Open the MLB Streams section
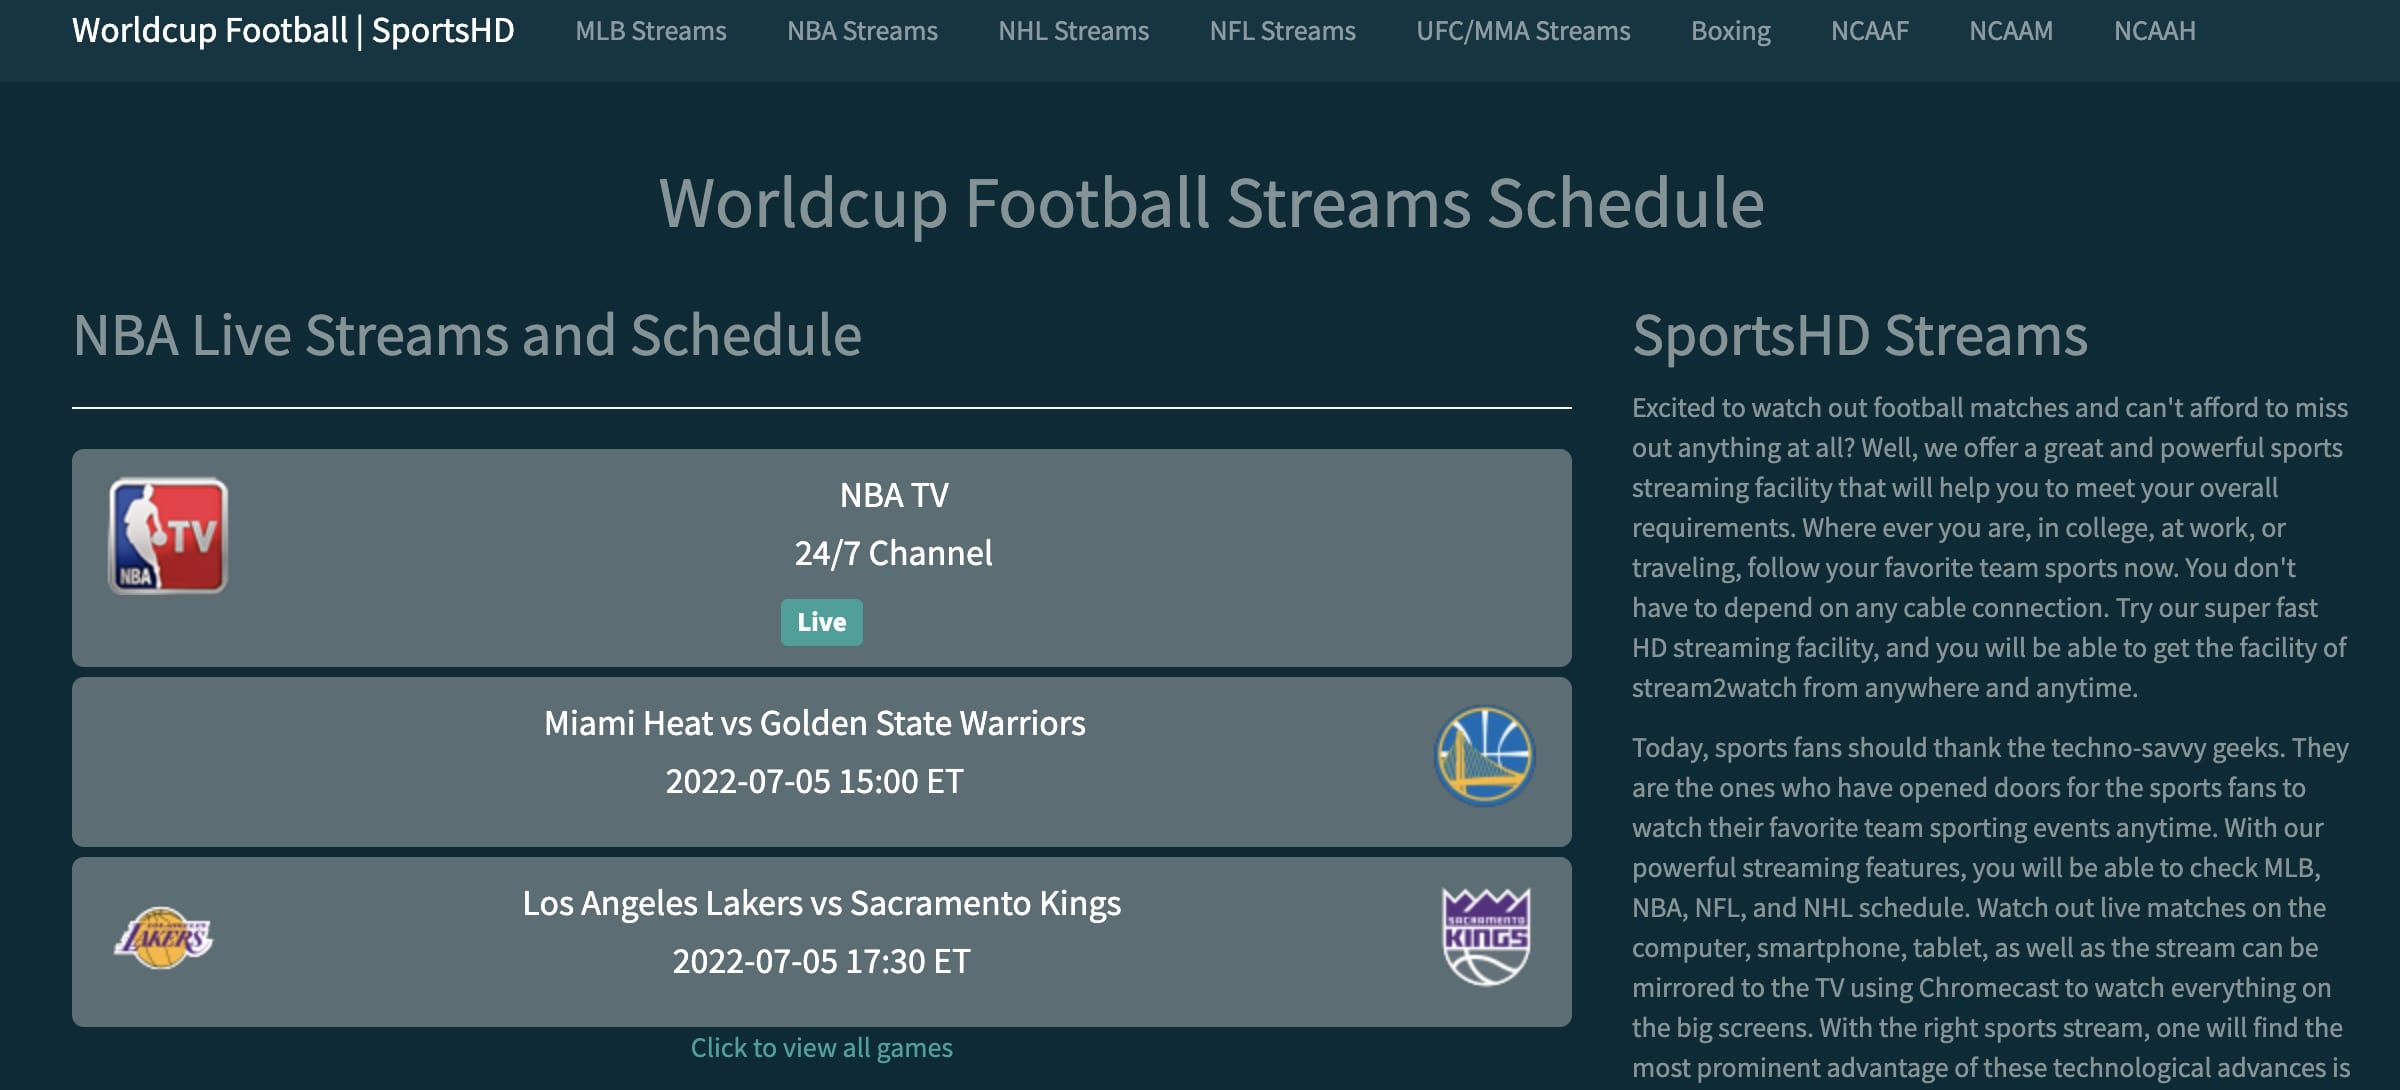The height and width of the screenshot is (1090, 2400). pos(651,31)
